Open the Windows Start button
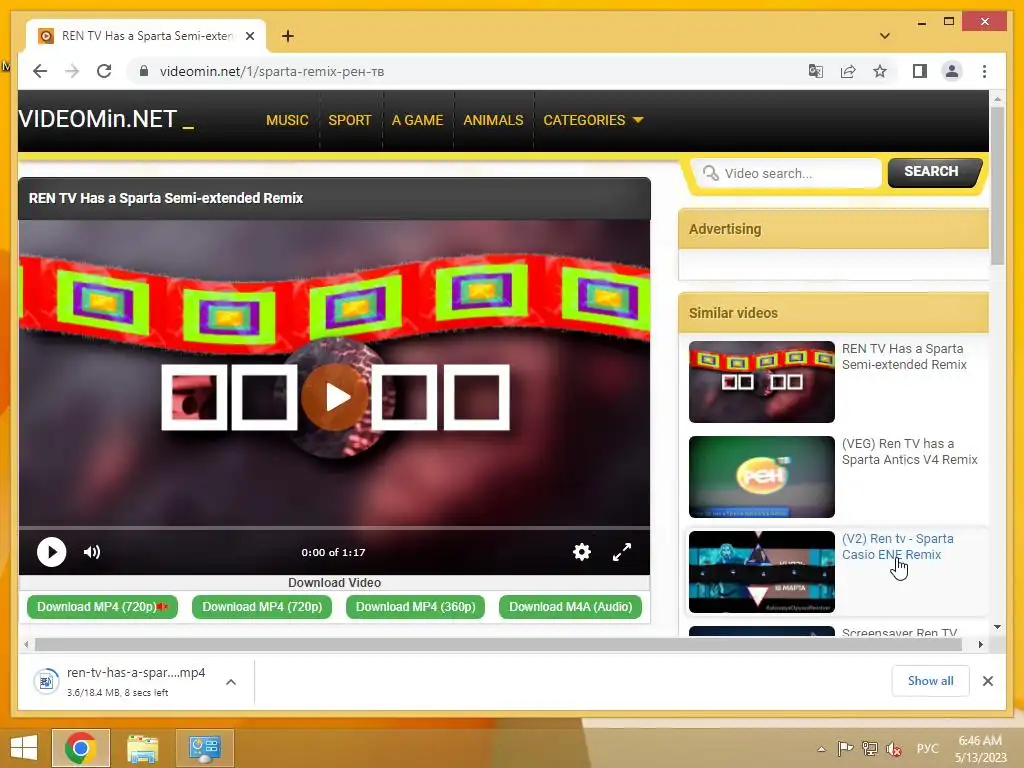1024x768 pixels. coord(24,748)
